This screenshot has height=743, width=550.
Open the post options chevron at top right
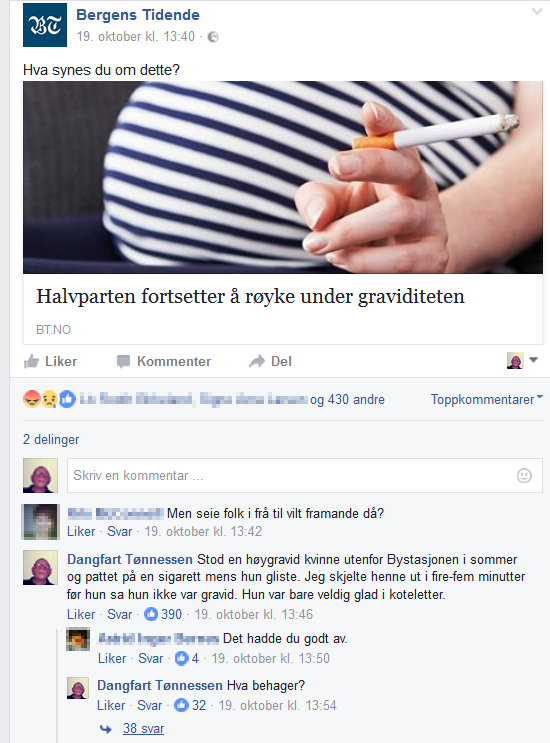(x=537, y=11)
